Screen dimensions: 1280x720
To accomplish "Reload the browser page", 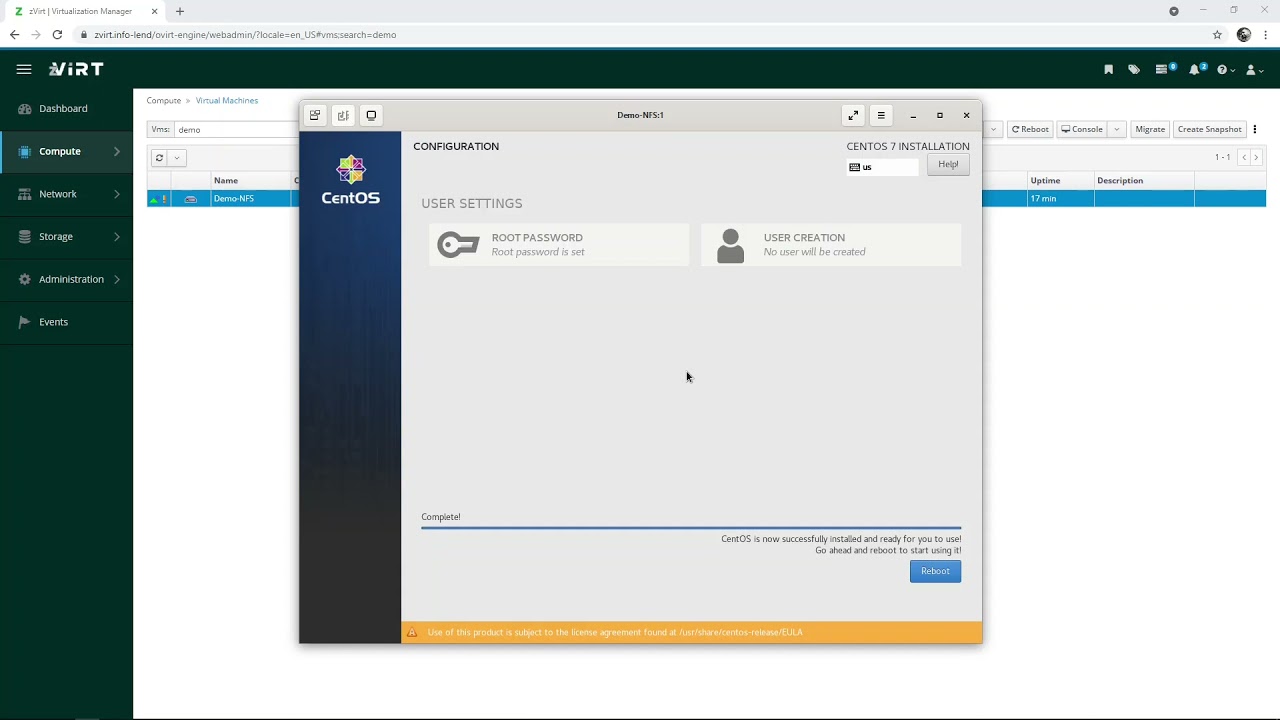I will pos(58,34).
